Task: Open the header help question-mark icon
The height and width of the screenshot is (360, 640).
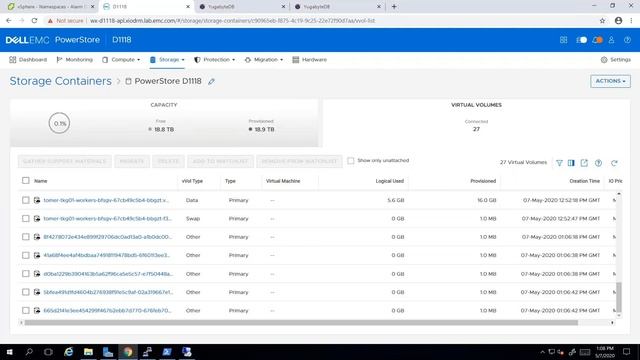Action: (627, 40)
